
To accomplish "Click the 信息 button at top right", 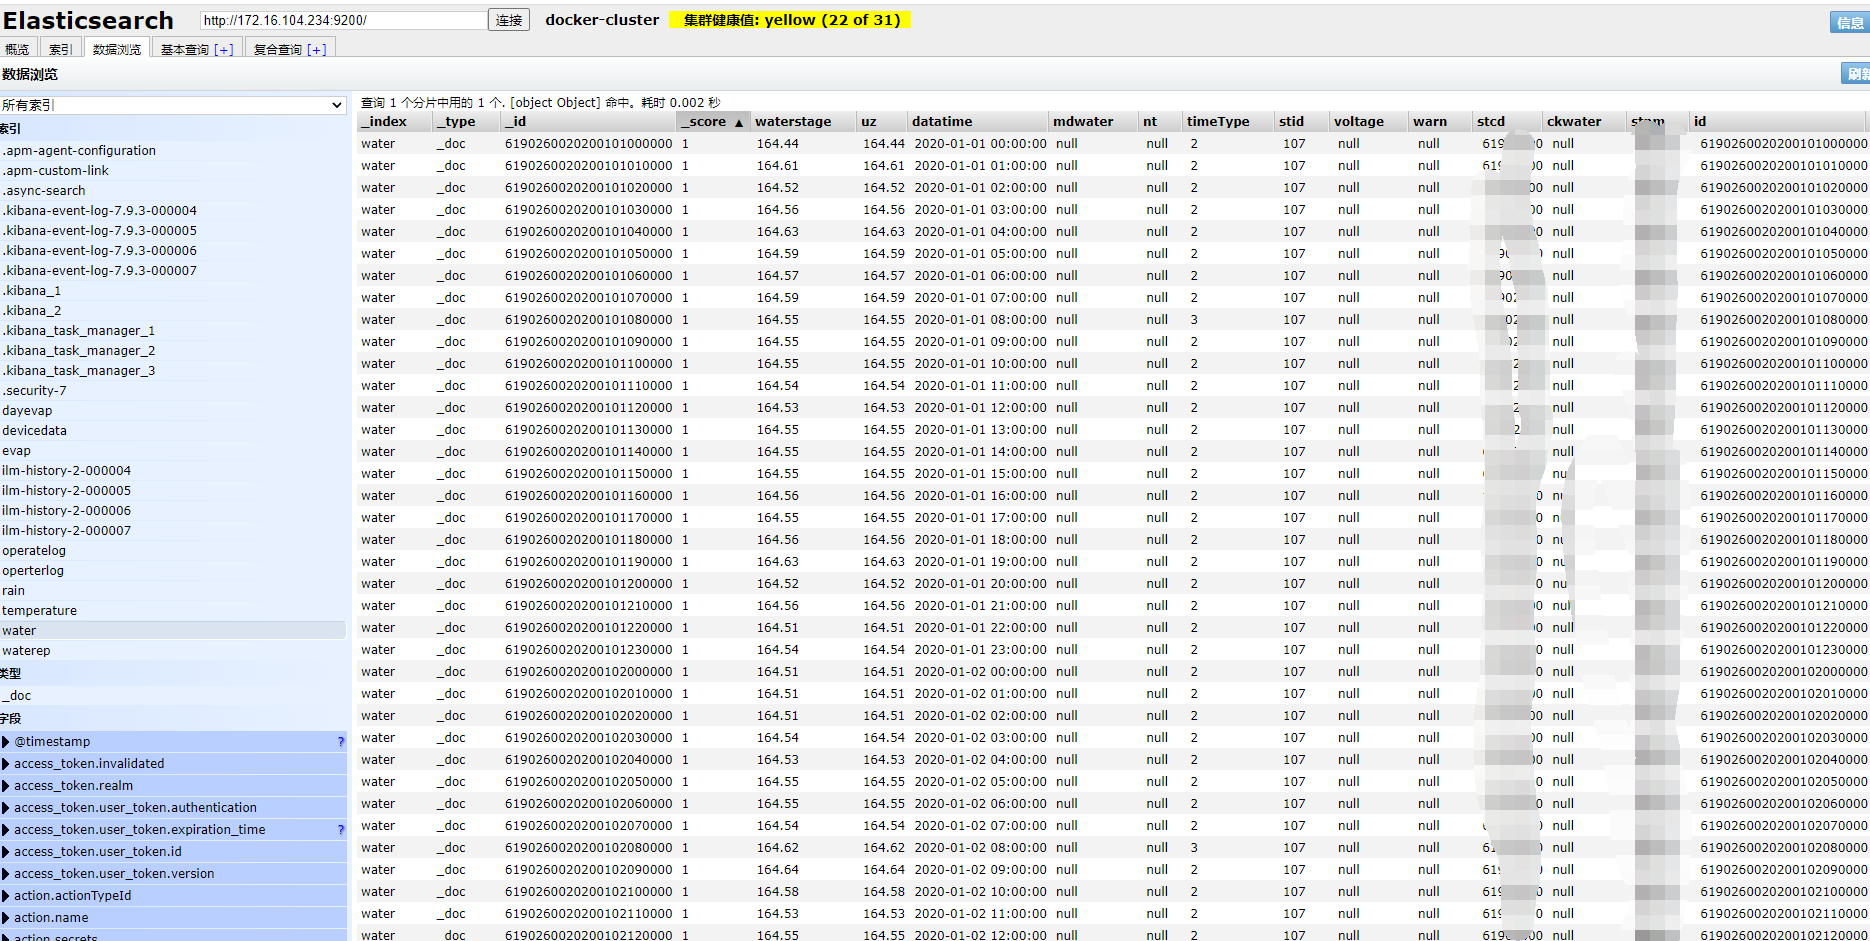I will [x=1851, y=22].
